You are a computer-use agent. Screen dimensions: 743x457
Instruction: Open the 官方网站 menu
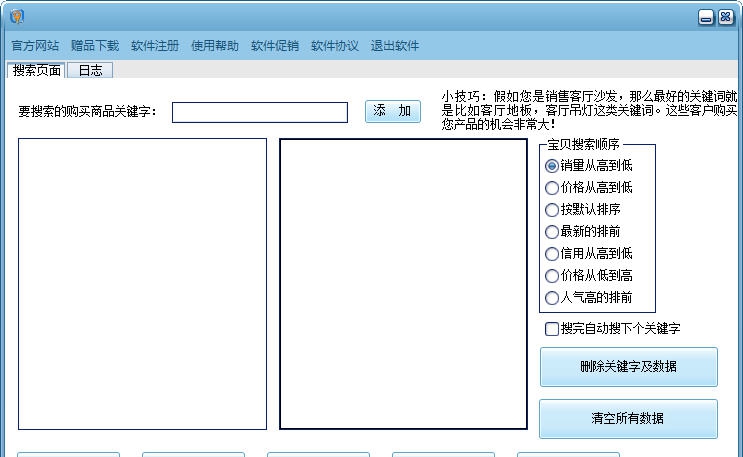click(35, 46)
